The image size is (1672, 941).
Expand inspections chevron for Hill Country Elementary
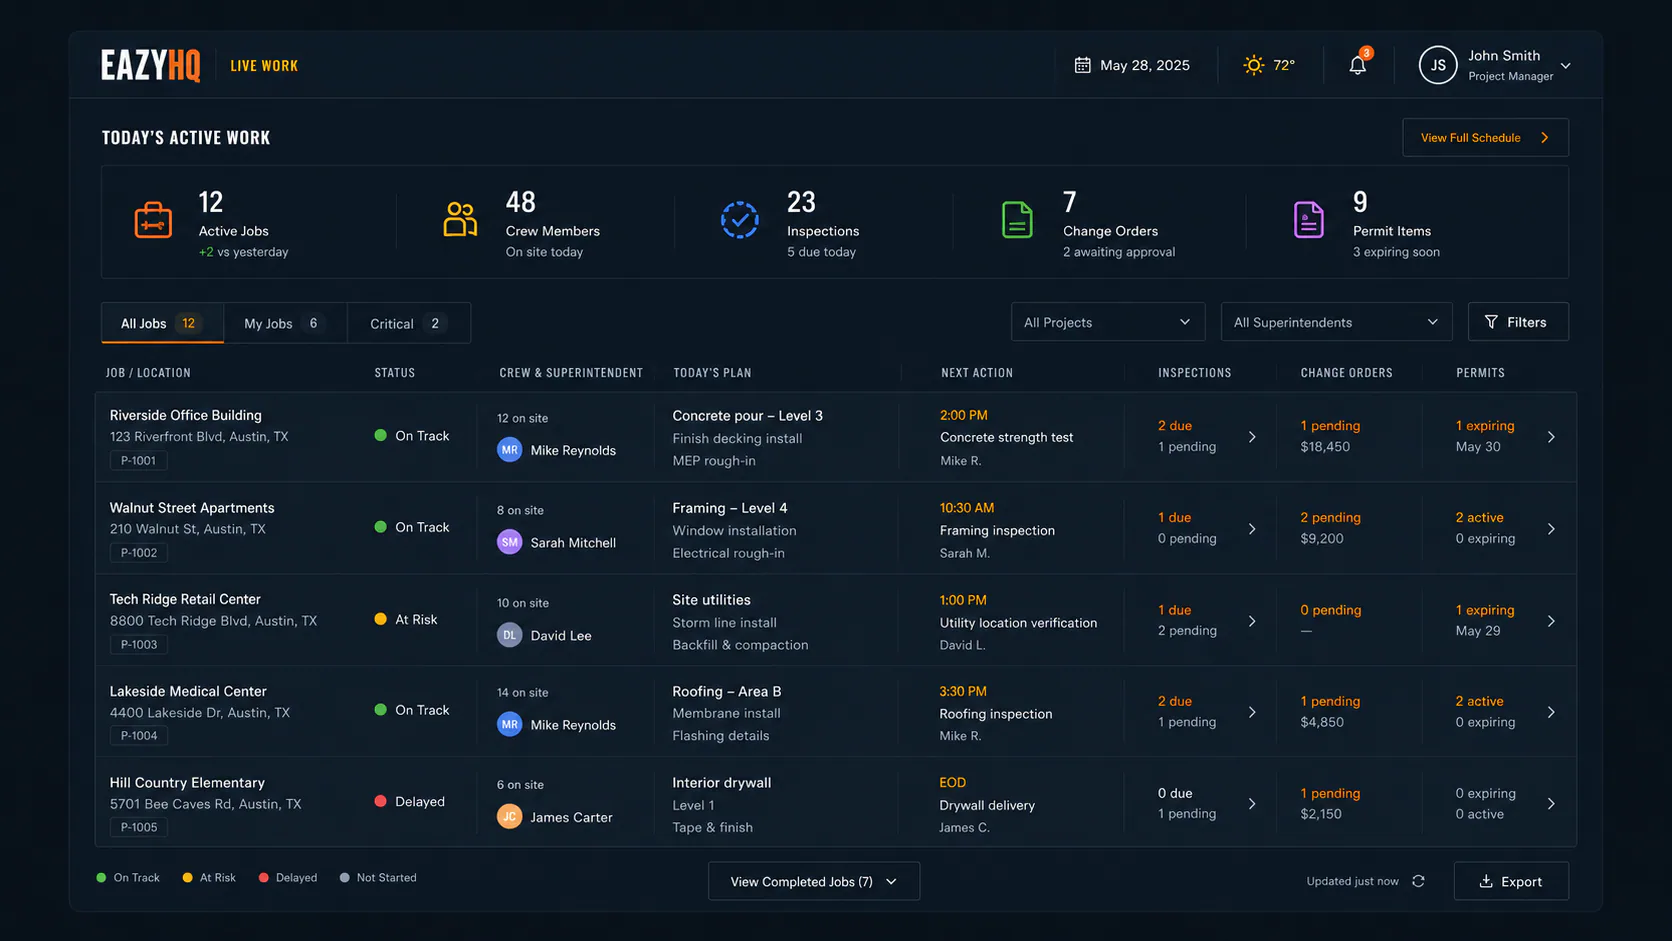click(1252, 804)
